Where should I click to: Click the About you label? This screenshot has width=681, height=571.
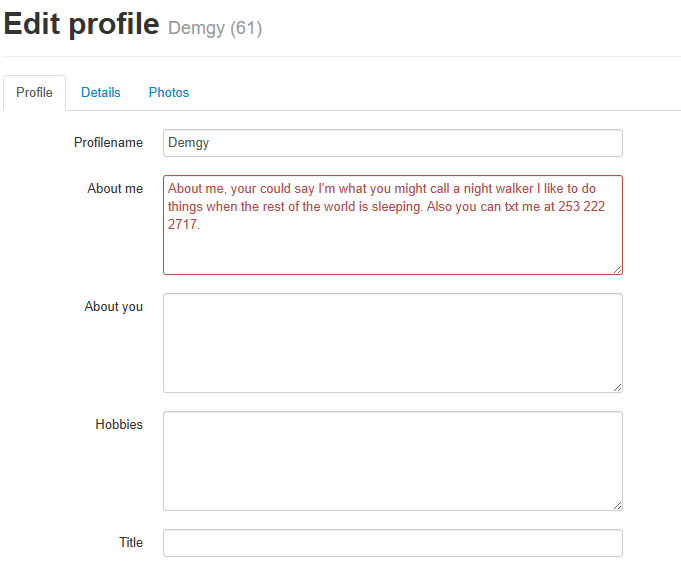coord(113,306)
